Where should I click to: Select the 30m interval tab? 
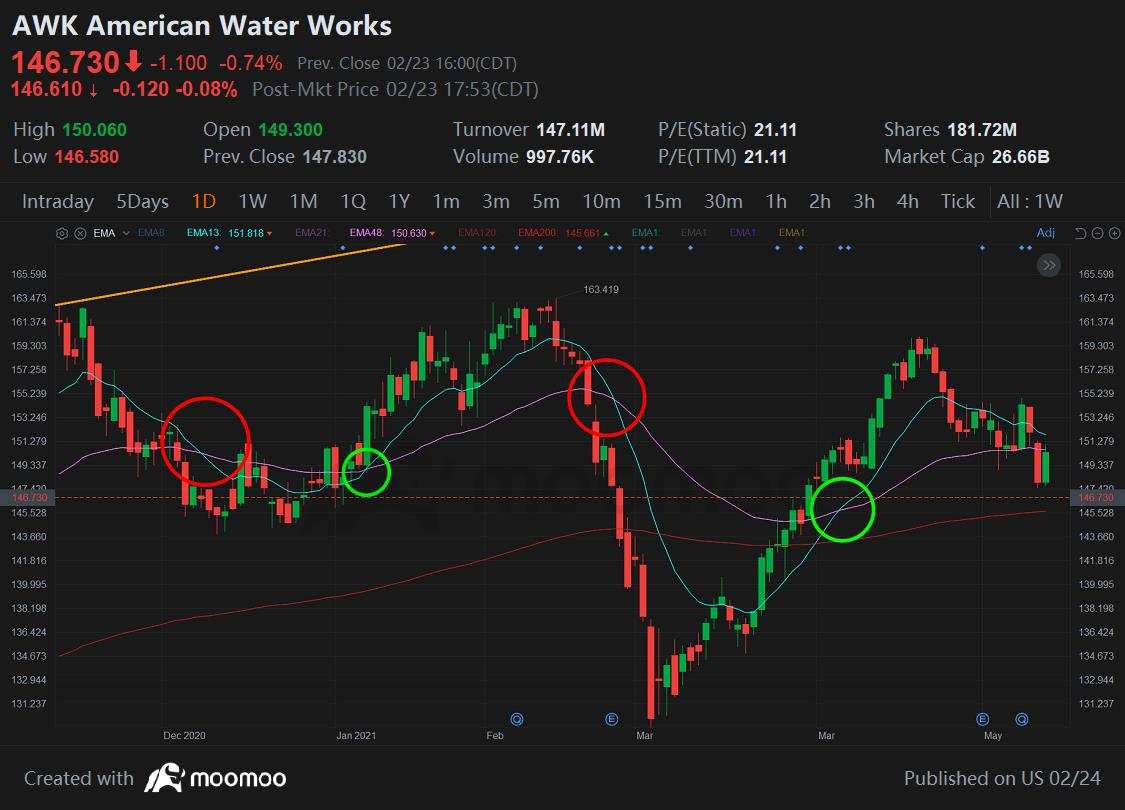(x=723, y=202)
